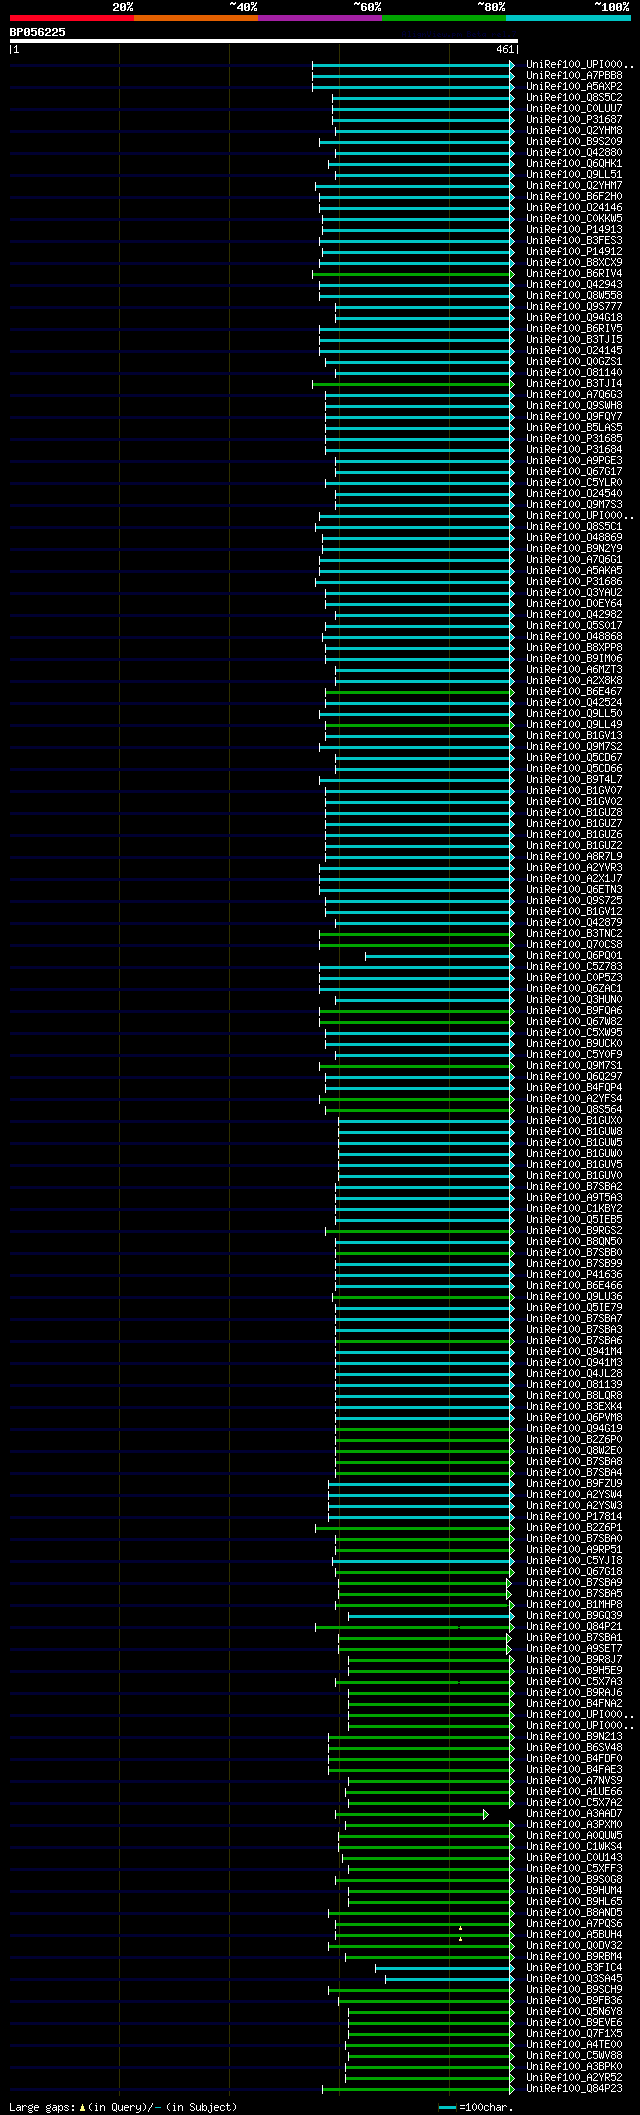Viewport: 640px width, 2115px height.
Task: Open the UniRef100_P41636 entry
Action: (574, 1274)
